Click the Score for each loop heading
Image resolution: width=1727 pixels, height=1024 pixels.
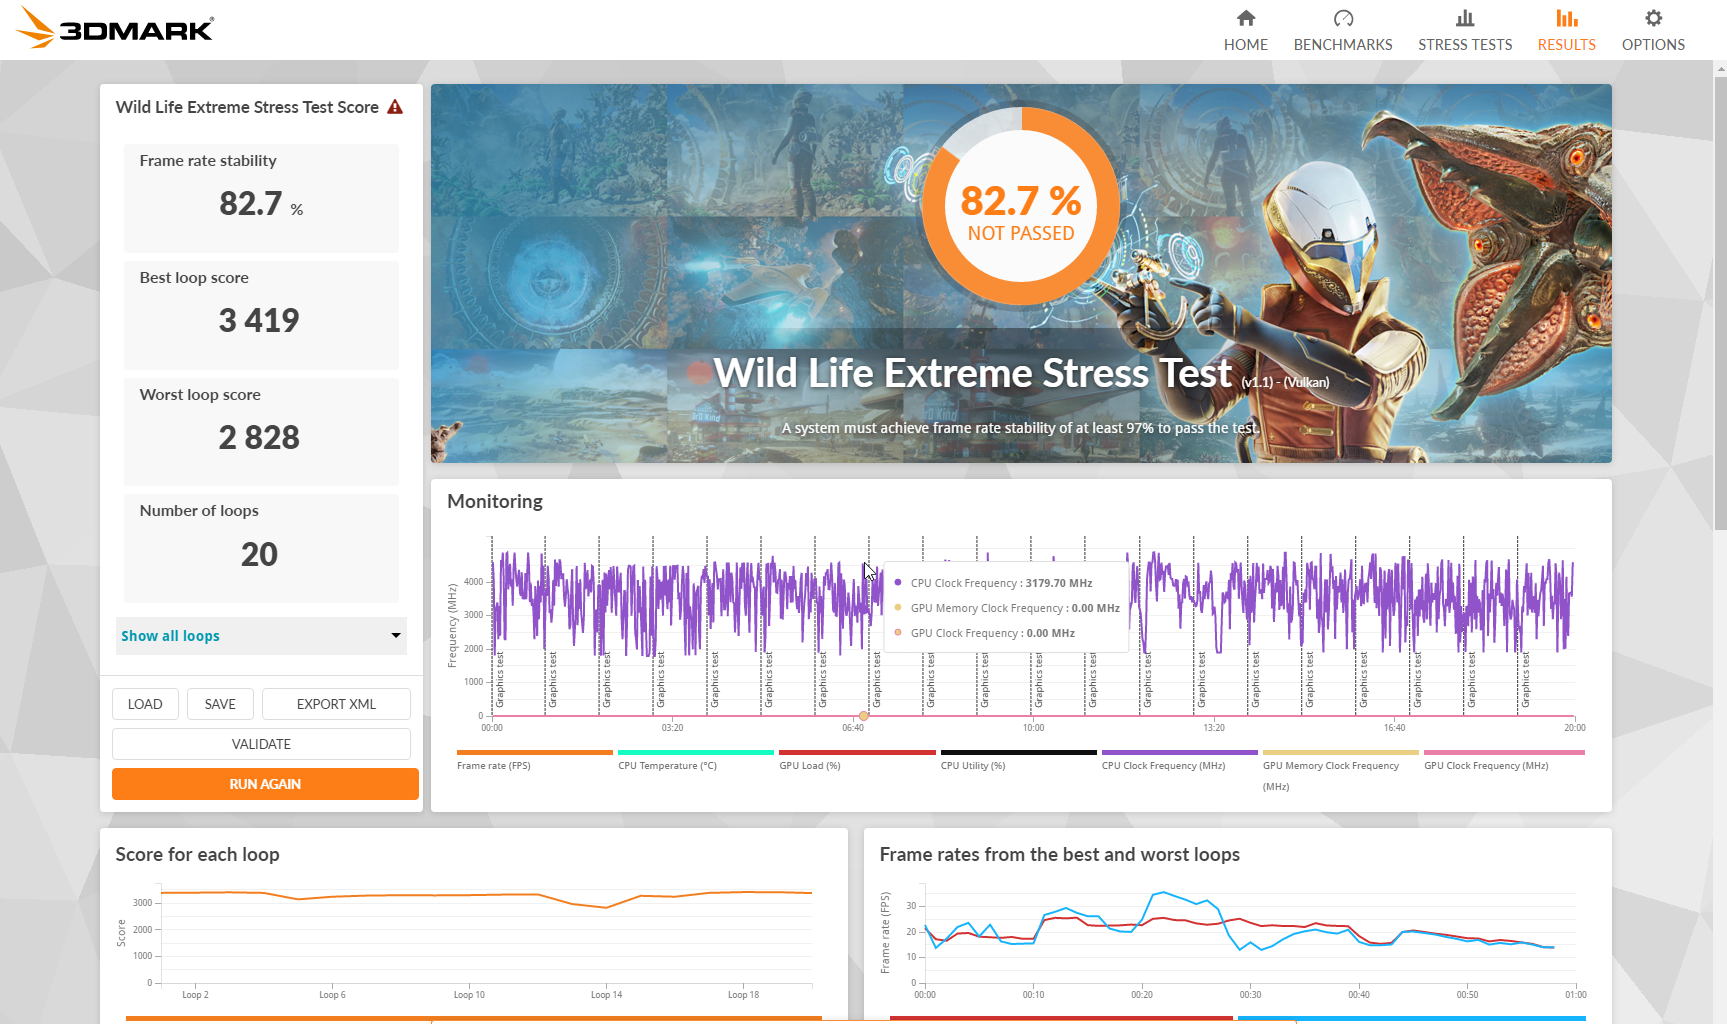[x=197, y=854]
